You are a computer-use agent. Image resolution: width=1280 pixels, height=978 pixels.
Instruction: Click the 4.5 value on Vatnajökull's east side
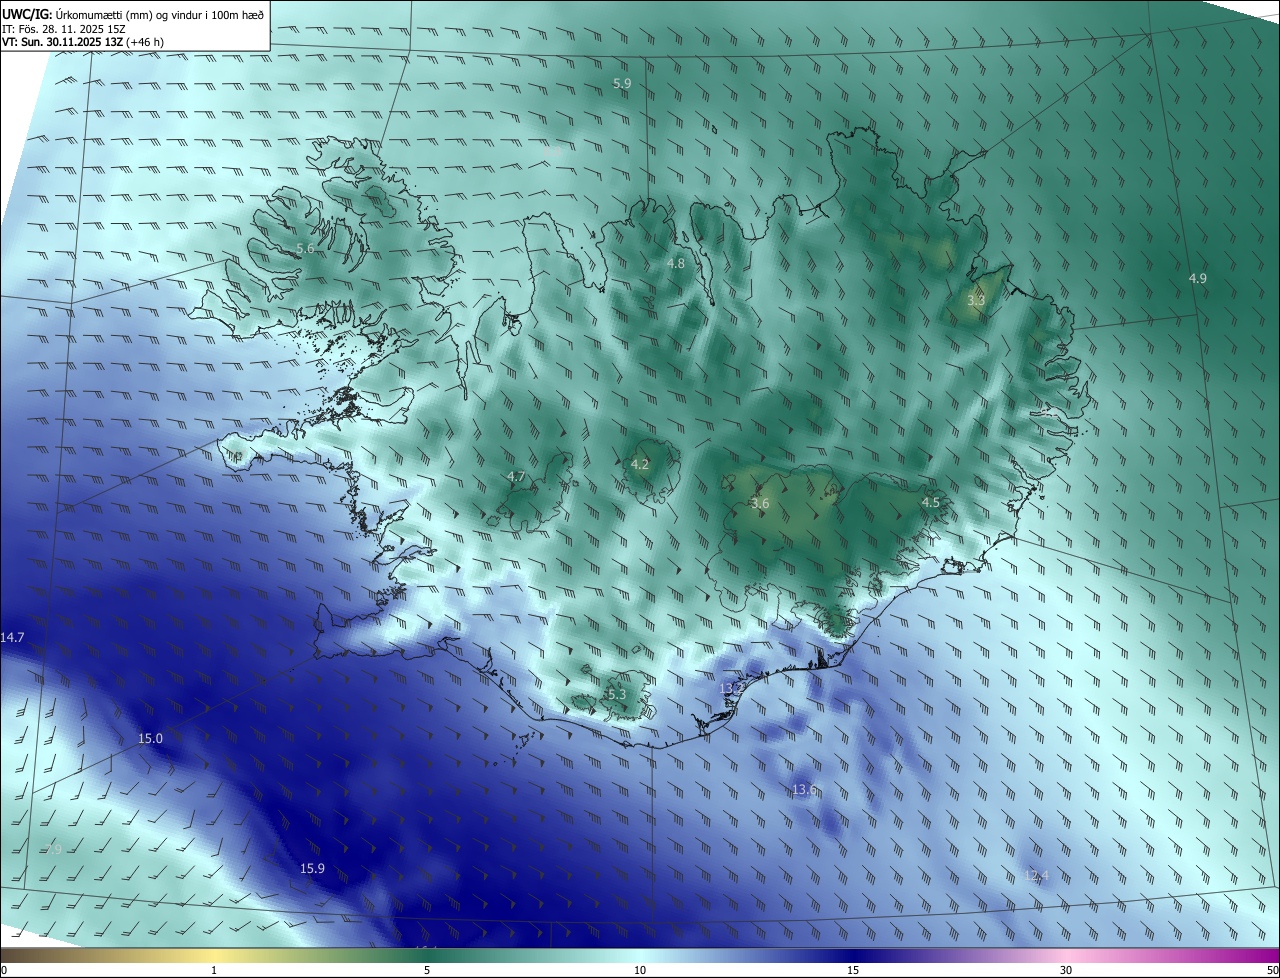pos(931,502)
